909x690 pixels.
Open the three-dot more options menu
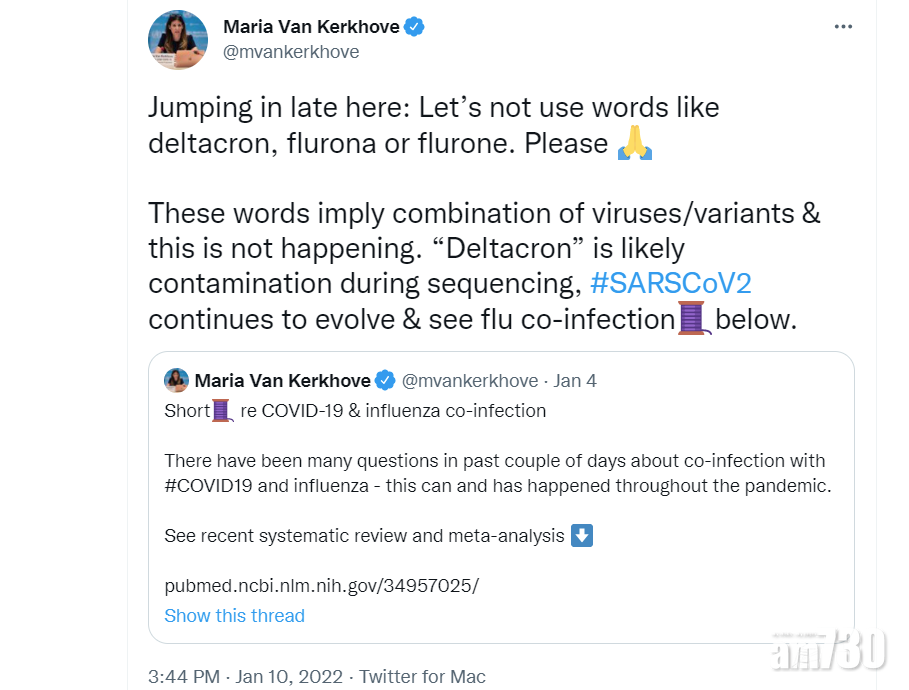pos(843,27)
